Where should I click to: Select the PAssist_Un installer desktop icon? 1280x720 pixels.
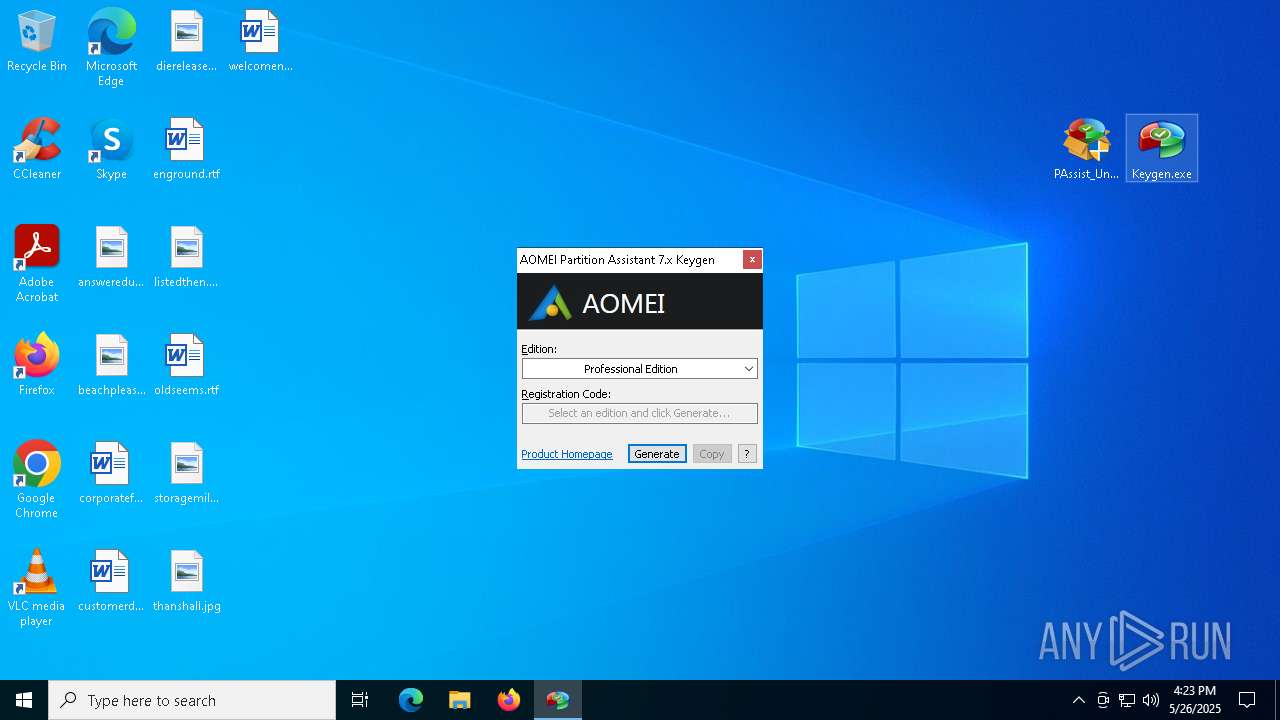[x=1086, y=149]
